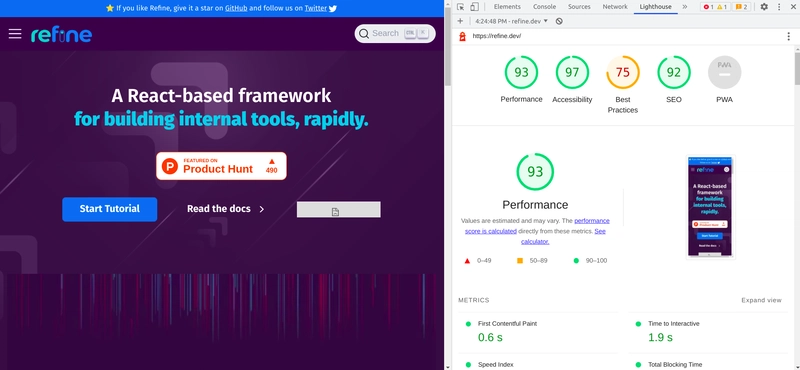800x370 pixels.
Task: Open the Lighthouse report tools menu
Action: [789, 36]
